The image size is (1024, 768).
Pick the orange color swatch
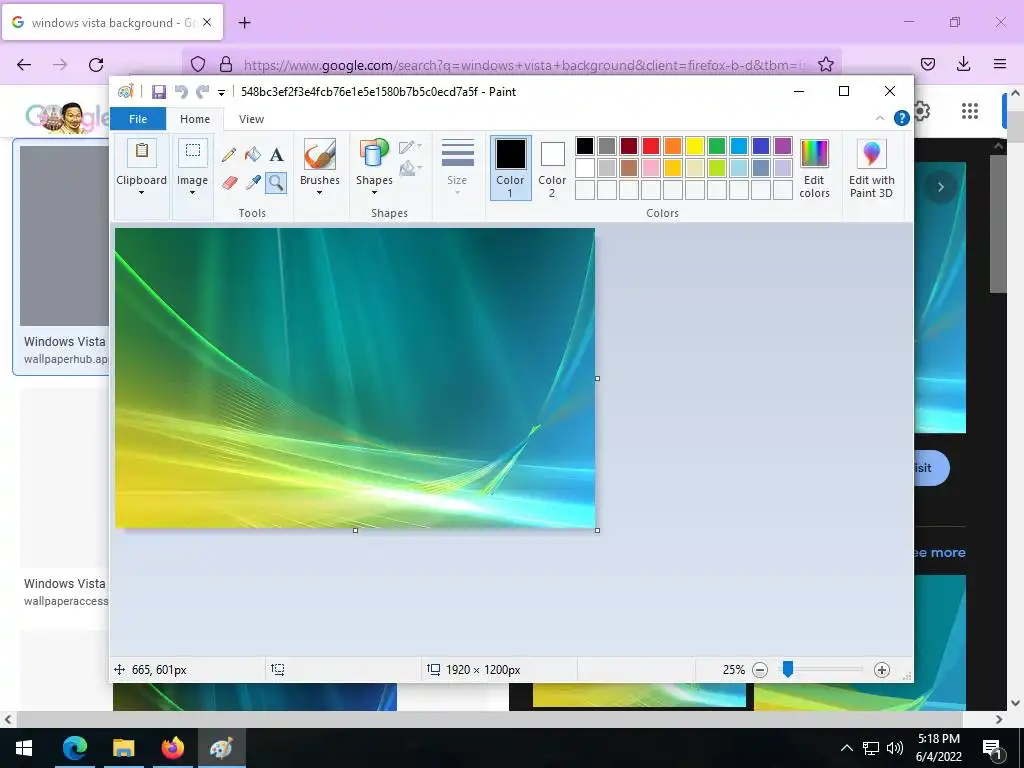tap(673, 146)
